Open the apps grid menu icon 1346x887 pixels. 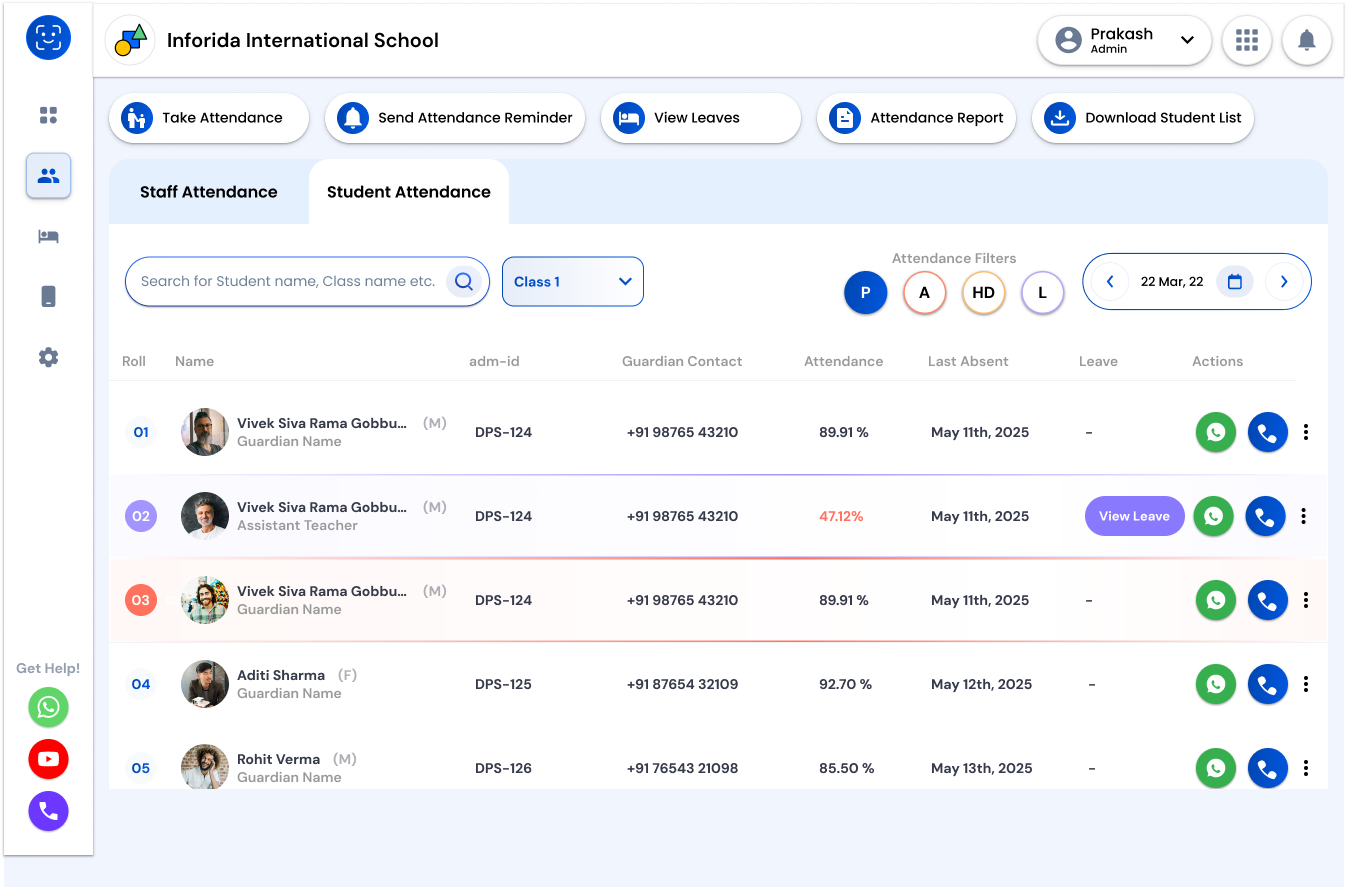(1246, 41)
